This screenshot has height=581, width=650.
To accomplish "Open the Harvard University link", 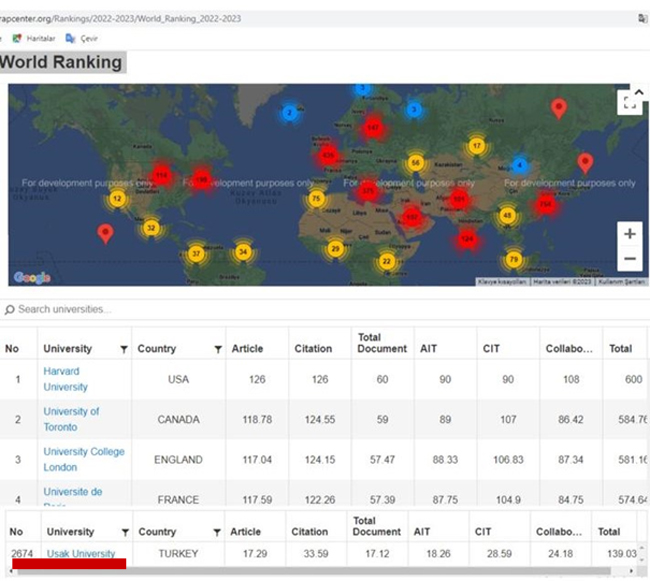I will (x=65, y=379).
